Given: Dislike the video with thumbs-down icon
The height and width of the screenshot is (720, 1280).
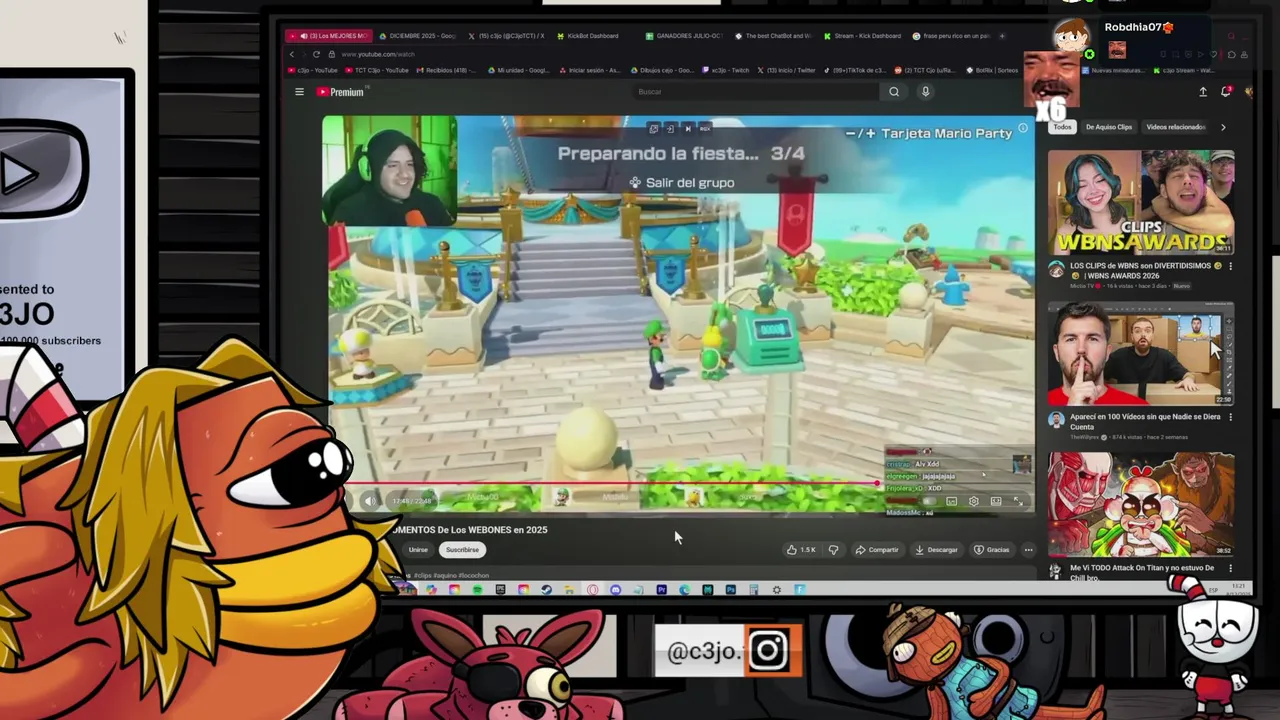Looking at the screenshot, I should pyautogui.click(x=833, y=549).
